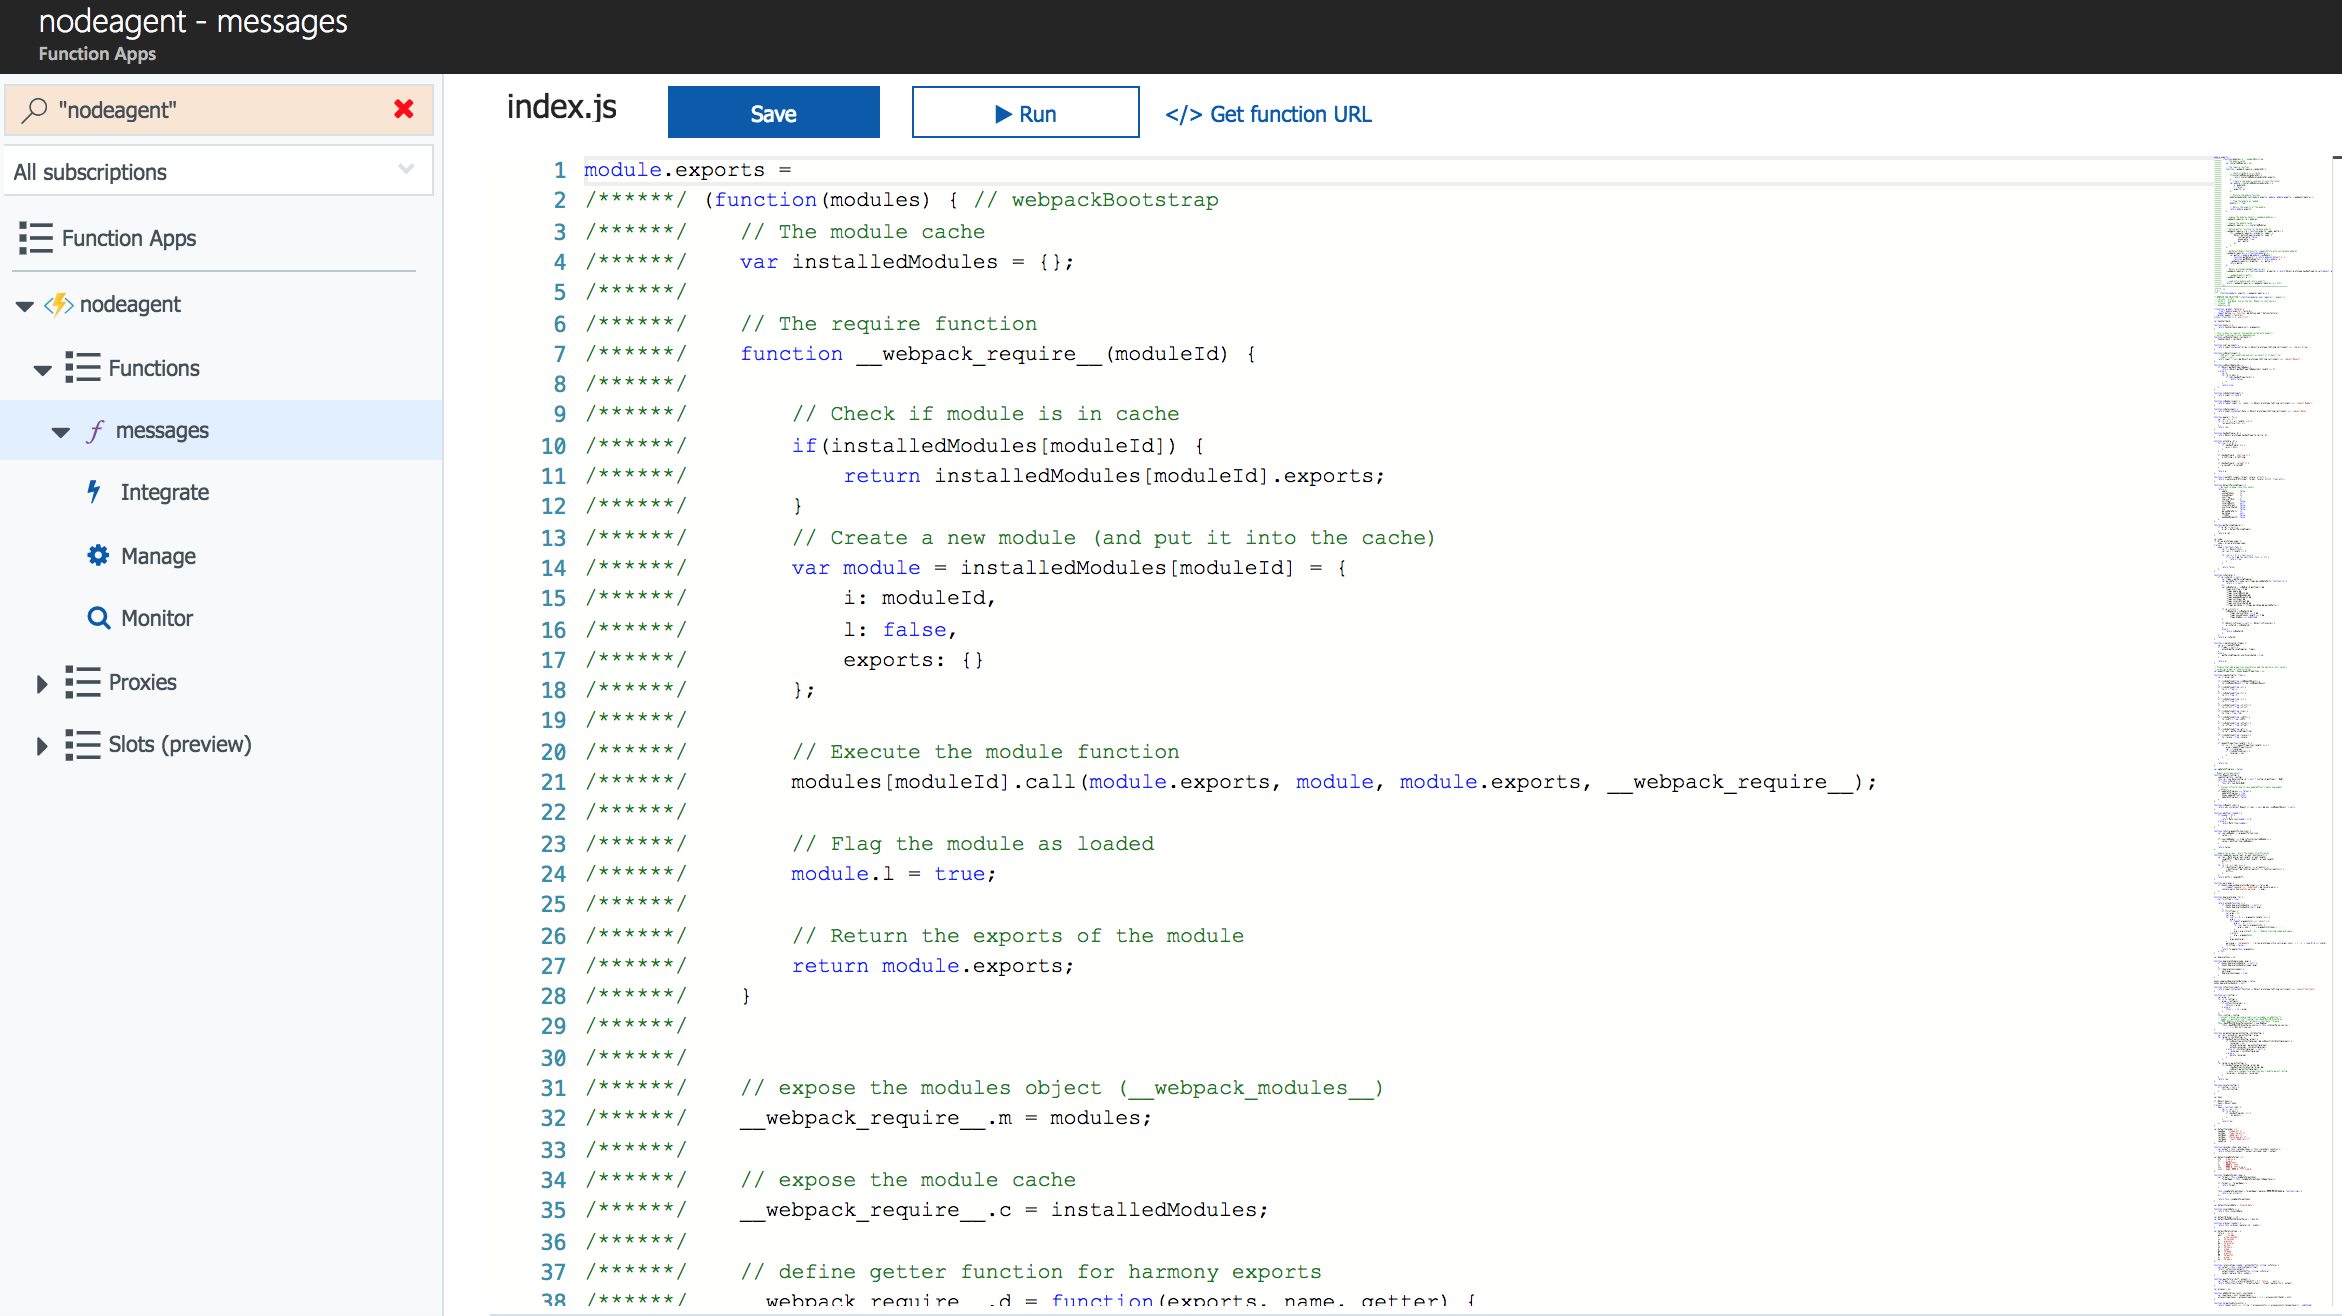2342x1316 pixels.
Task: Collapse the nodeagent tree node
Action: 25,306
